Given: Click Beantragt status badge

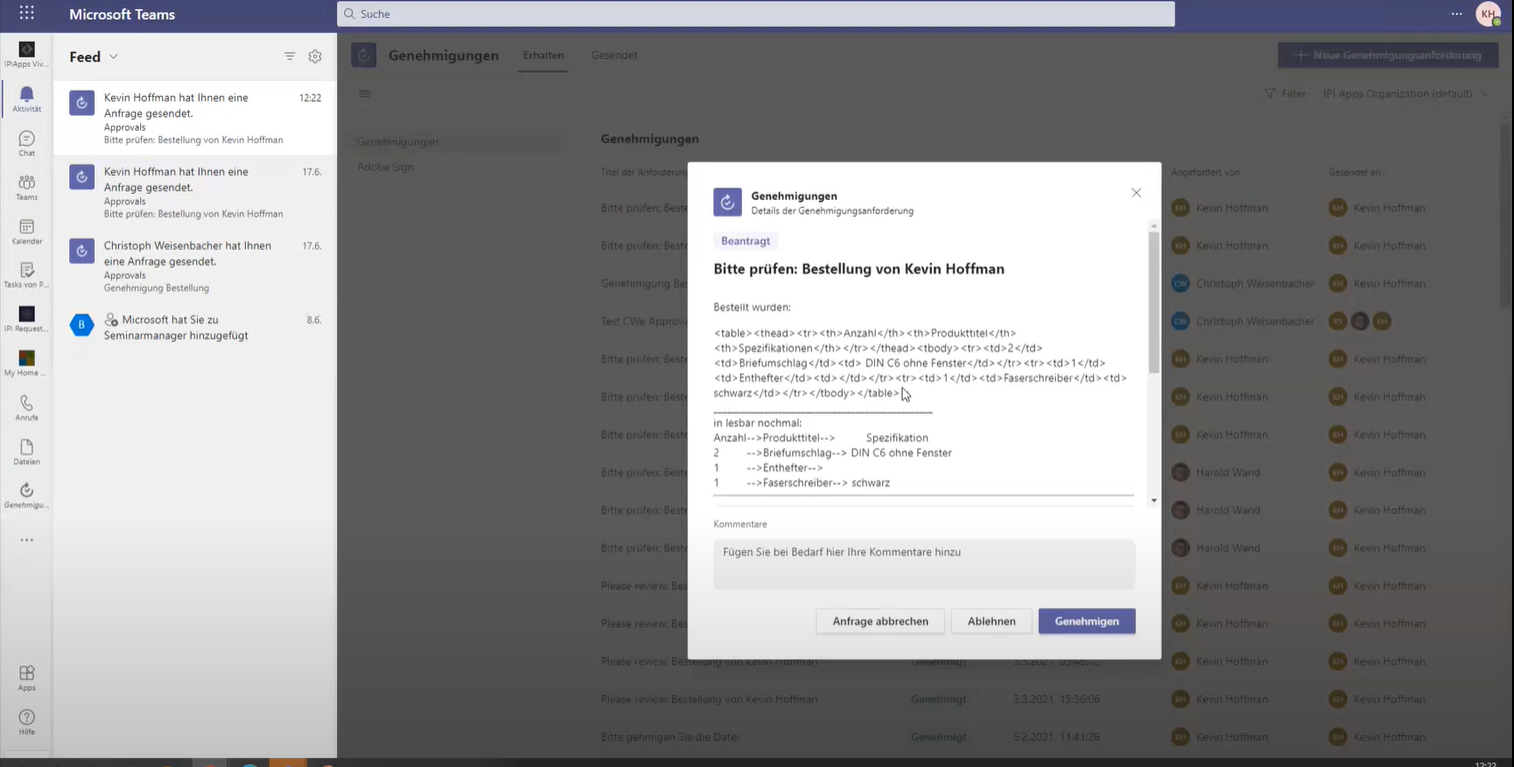Looking at the screenshot, I should pyautogui.click(x=745, y=241).
